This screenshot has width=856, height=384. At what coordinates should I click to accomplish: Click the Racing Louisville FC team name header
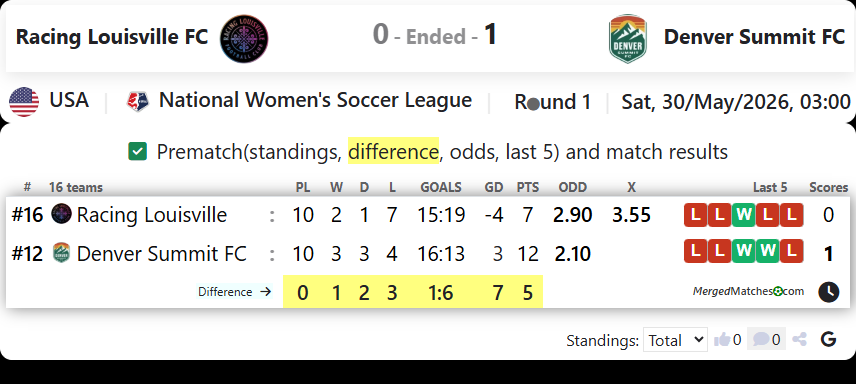pyautogui.click(x=112, y=37)
